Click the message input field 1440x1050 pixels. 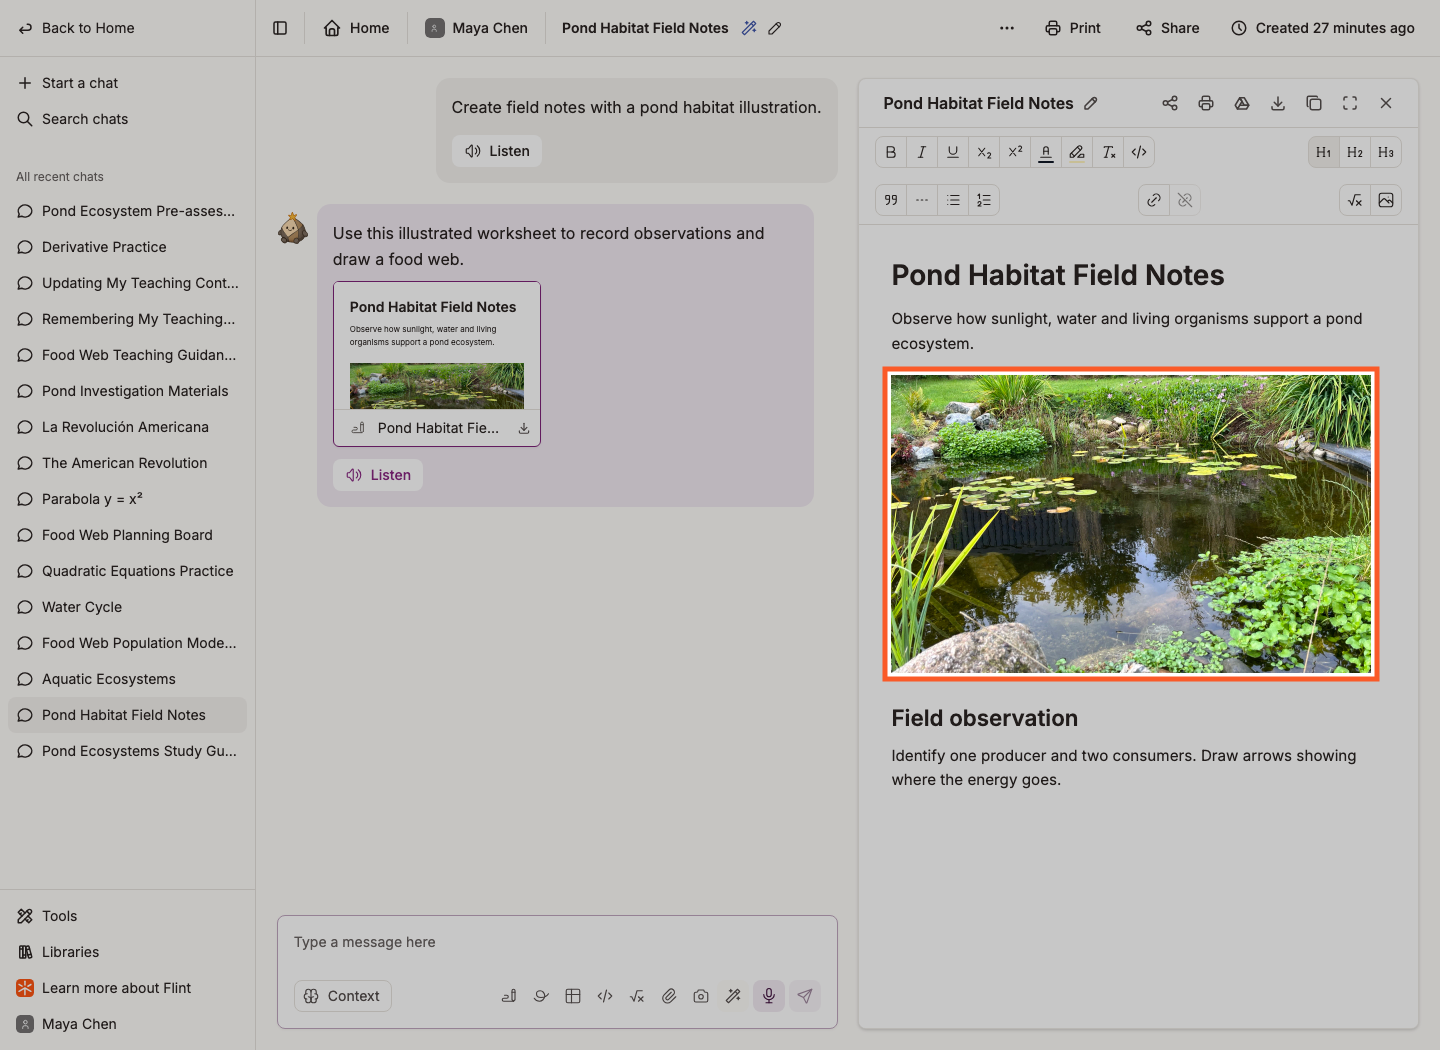click(x=557, y=942)
